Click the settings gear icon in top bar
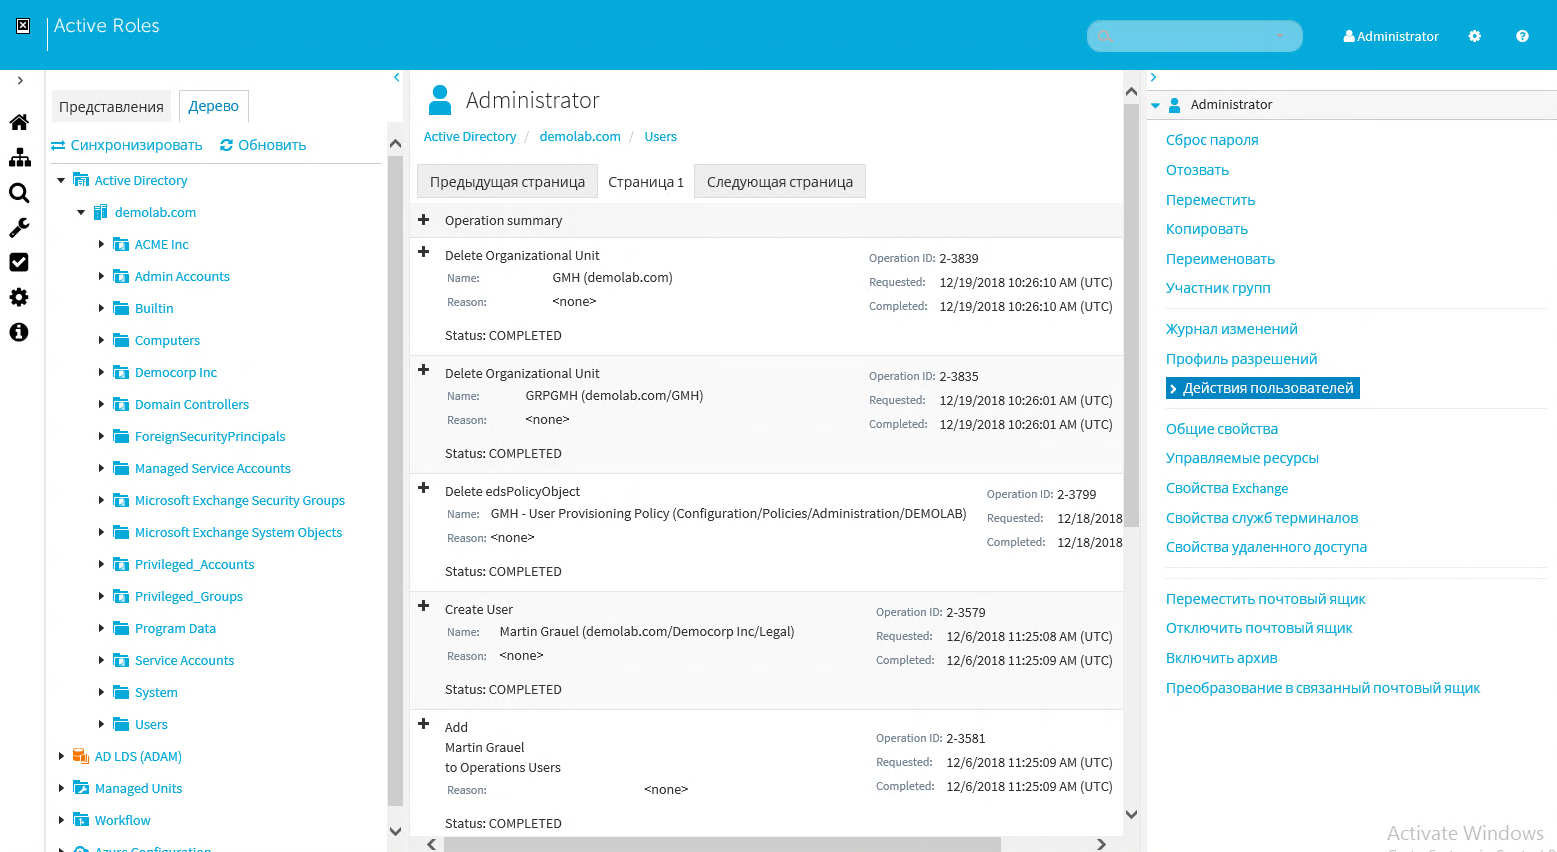Viewport: 1557px width, 852px height. (x=1474, y=36)
